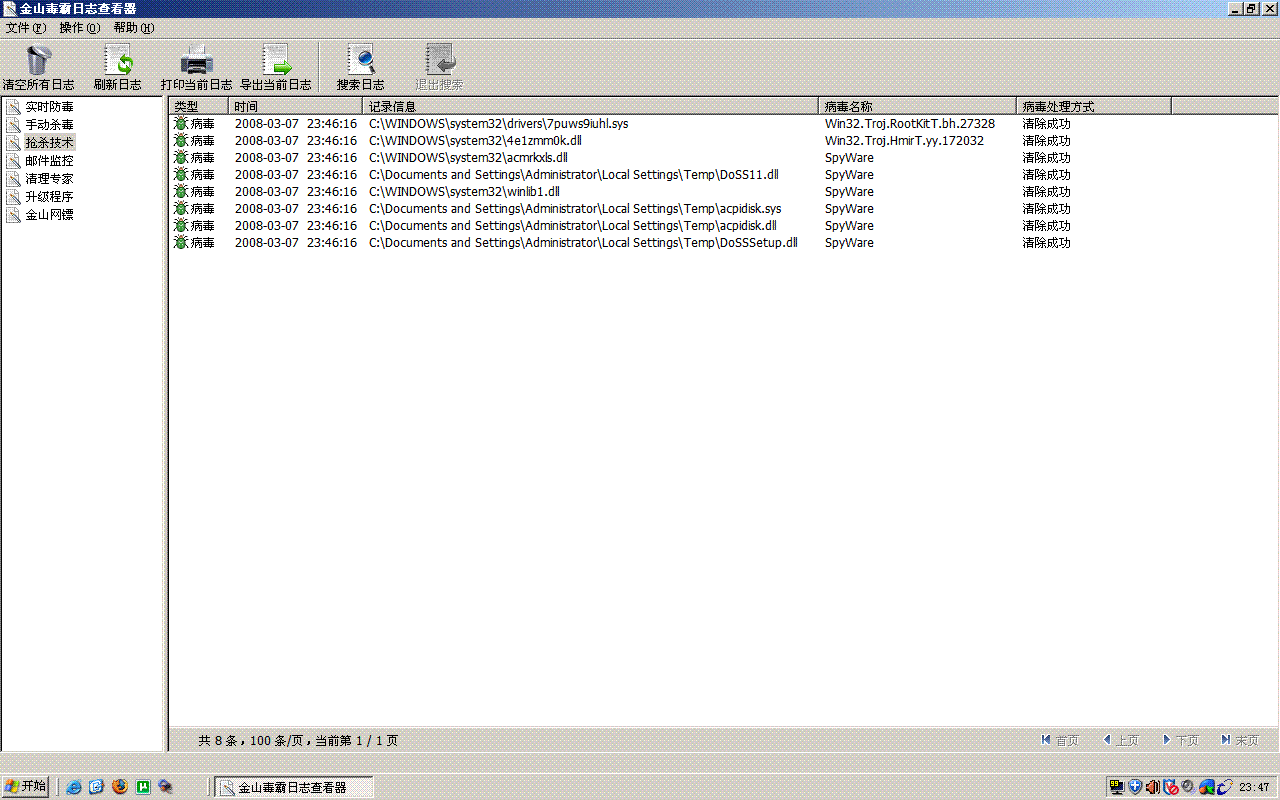Select bug icon of DoSS11.dll row
This screenshot has width=1280, height=800.
coord(181,175)
